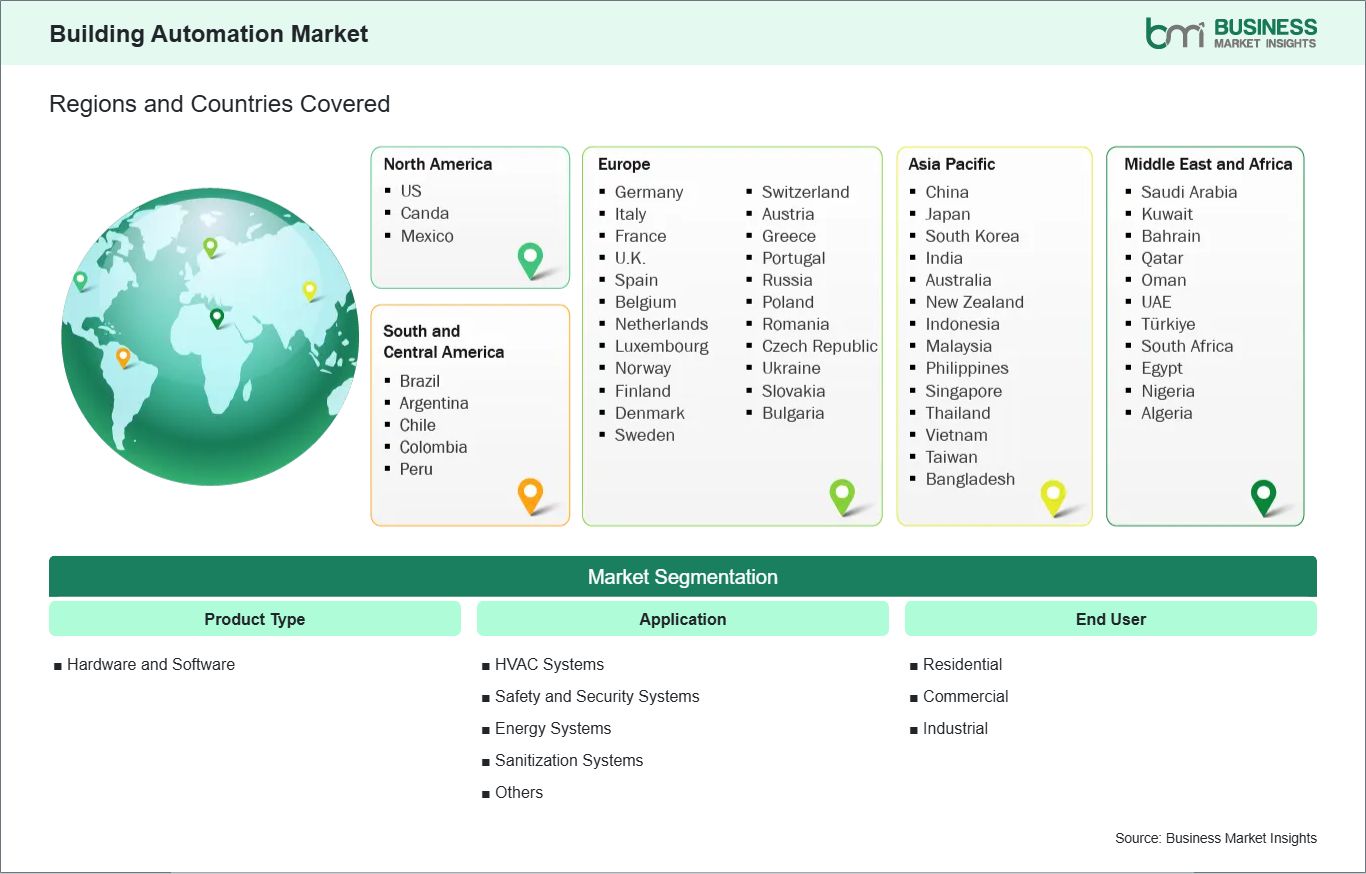Check the bullet beside Residential
This screenshot has height=874, width=1366.
tap(913, 664)
